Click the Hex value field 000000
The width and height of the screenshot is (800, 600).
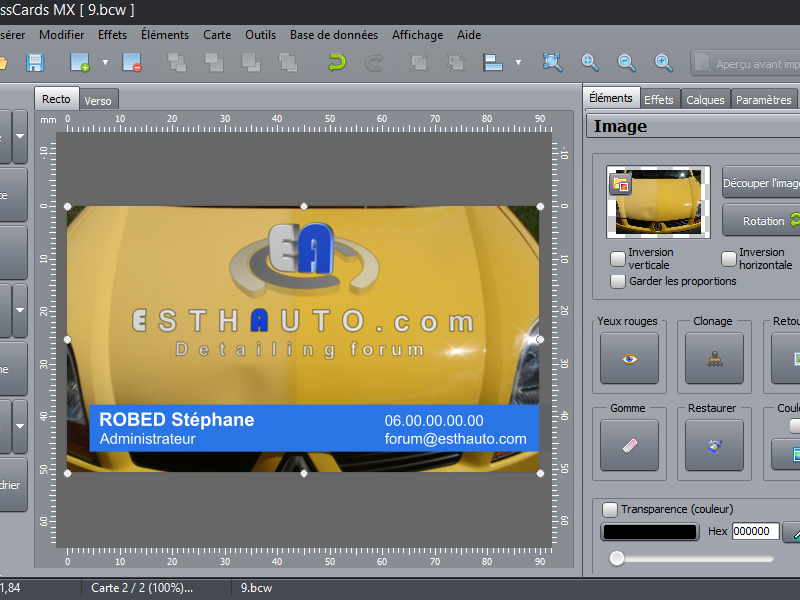point(756,531)
